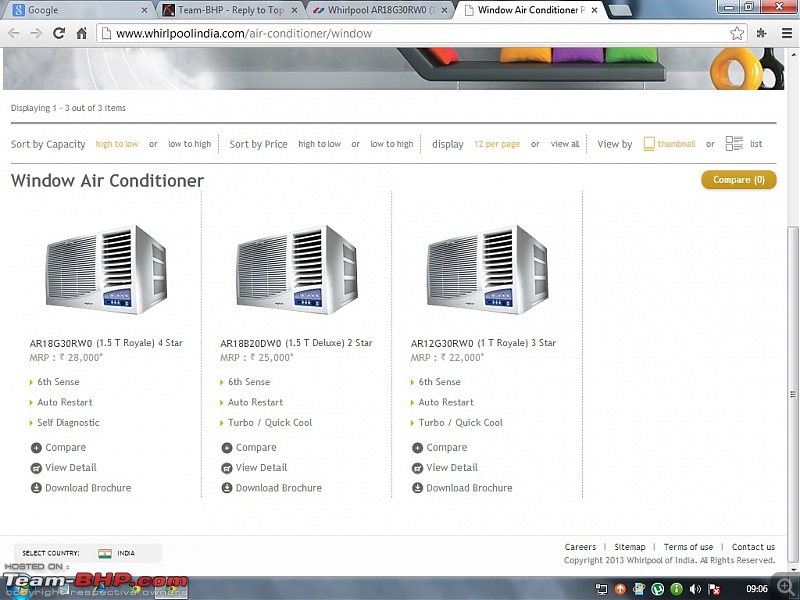Screen dimensions: 800x600
Task: Open the uTorrent tray icon
Action: (x=657, y=589)
